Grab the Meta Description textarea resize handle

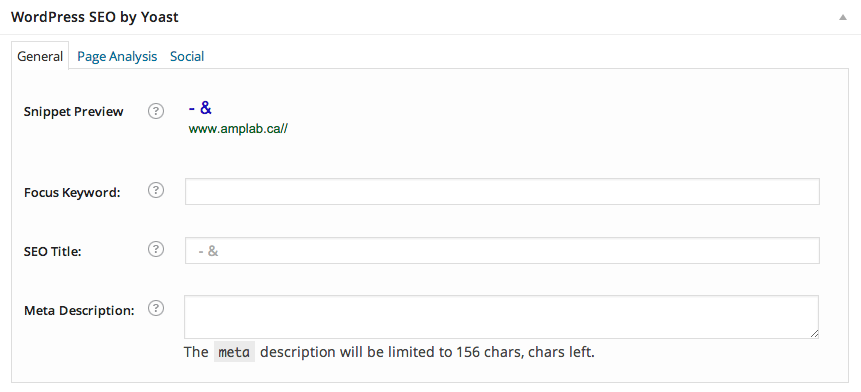814,333
